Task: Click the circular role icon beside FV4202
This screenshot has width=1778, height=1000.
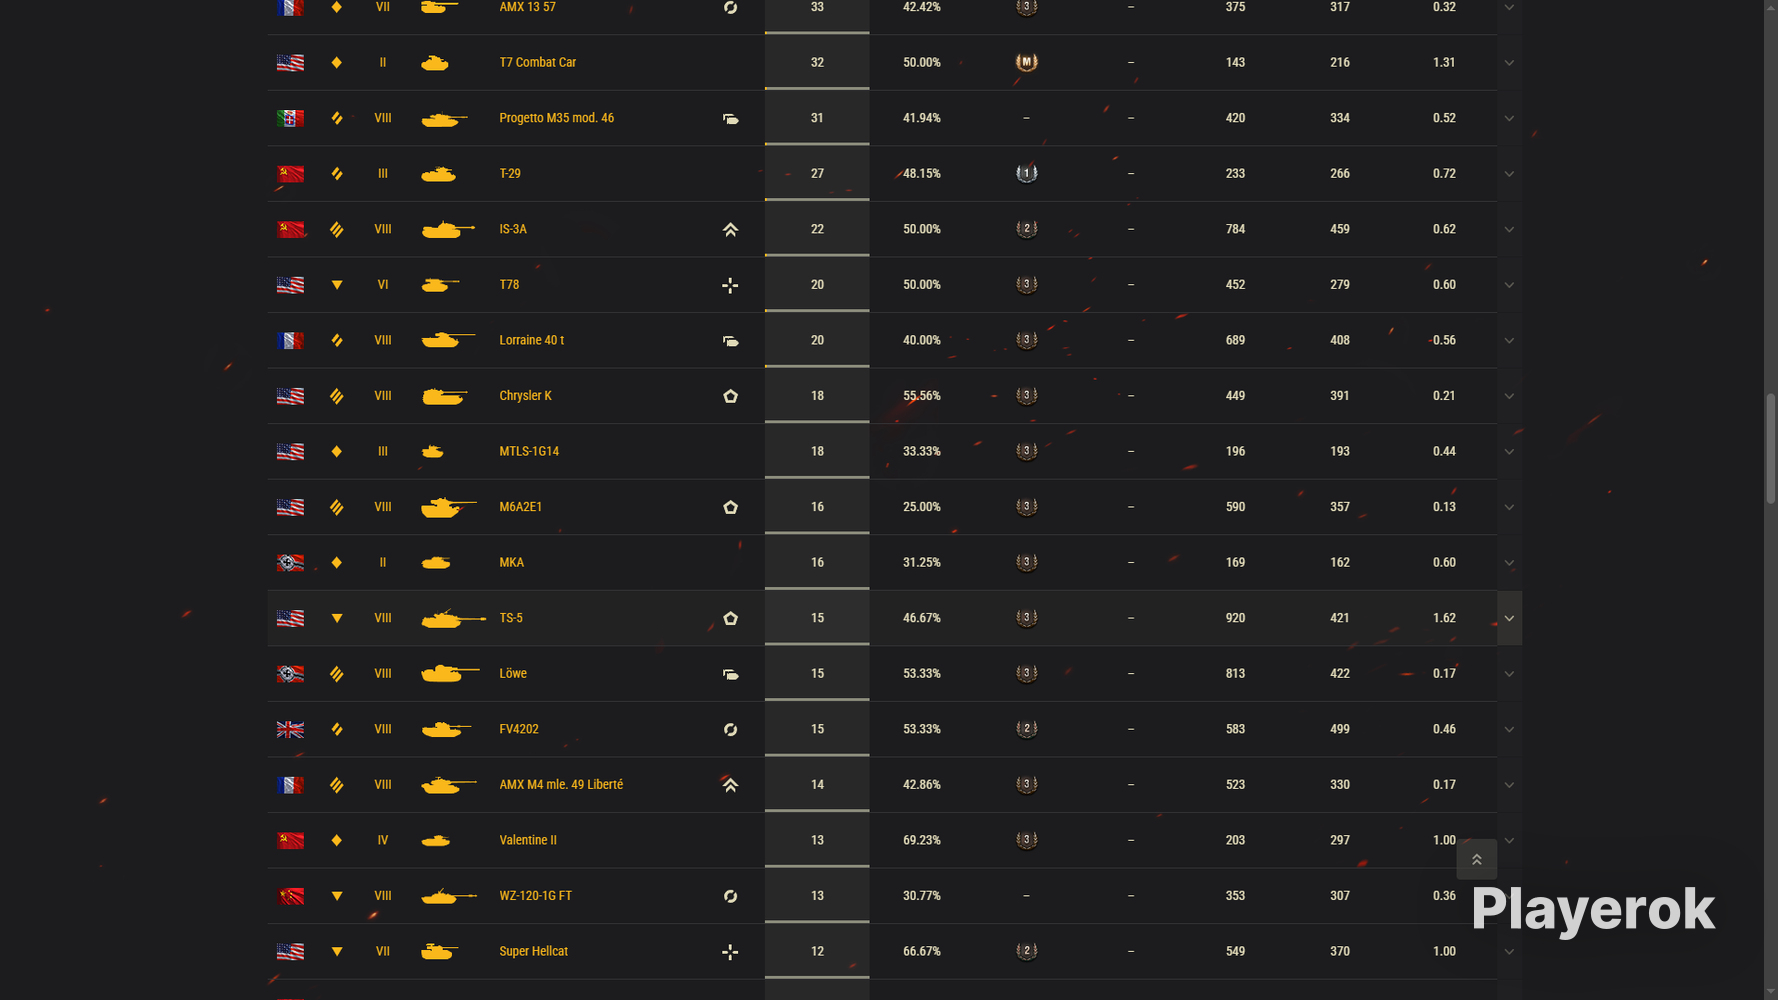Action: (730, 729)
